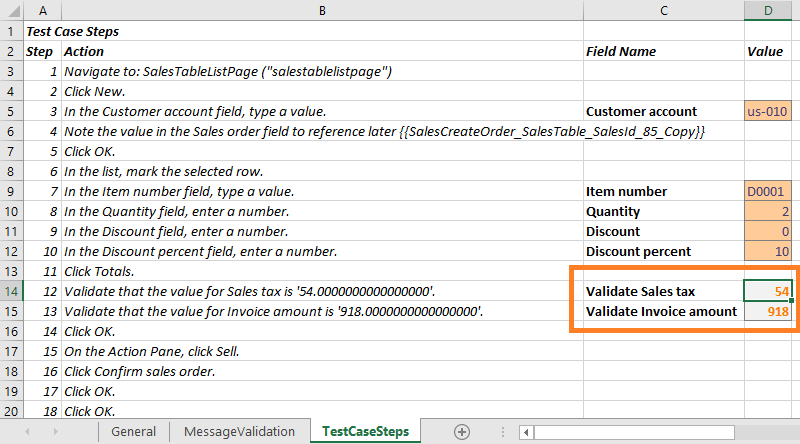Select 'In the Item number field, type a value.'

coord(322,191)
